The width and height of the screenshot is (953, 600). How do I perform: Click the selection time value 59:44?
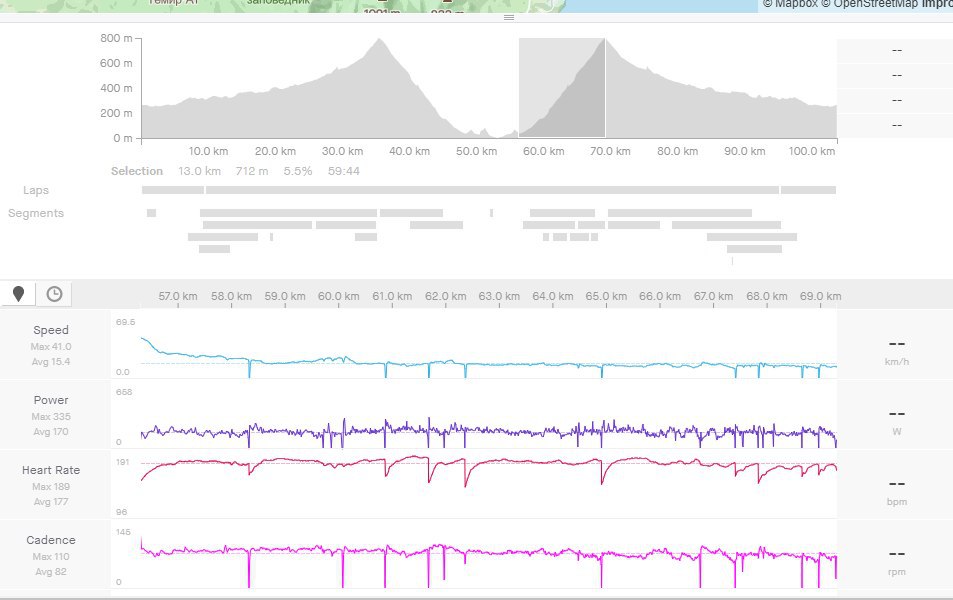pos(344,171)
